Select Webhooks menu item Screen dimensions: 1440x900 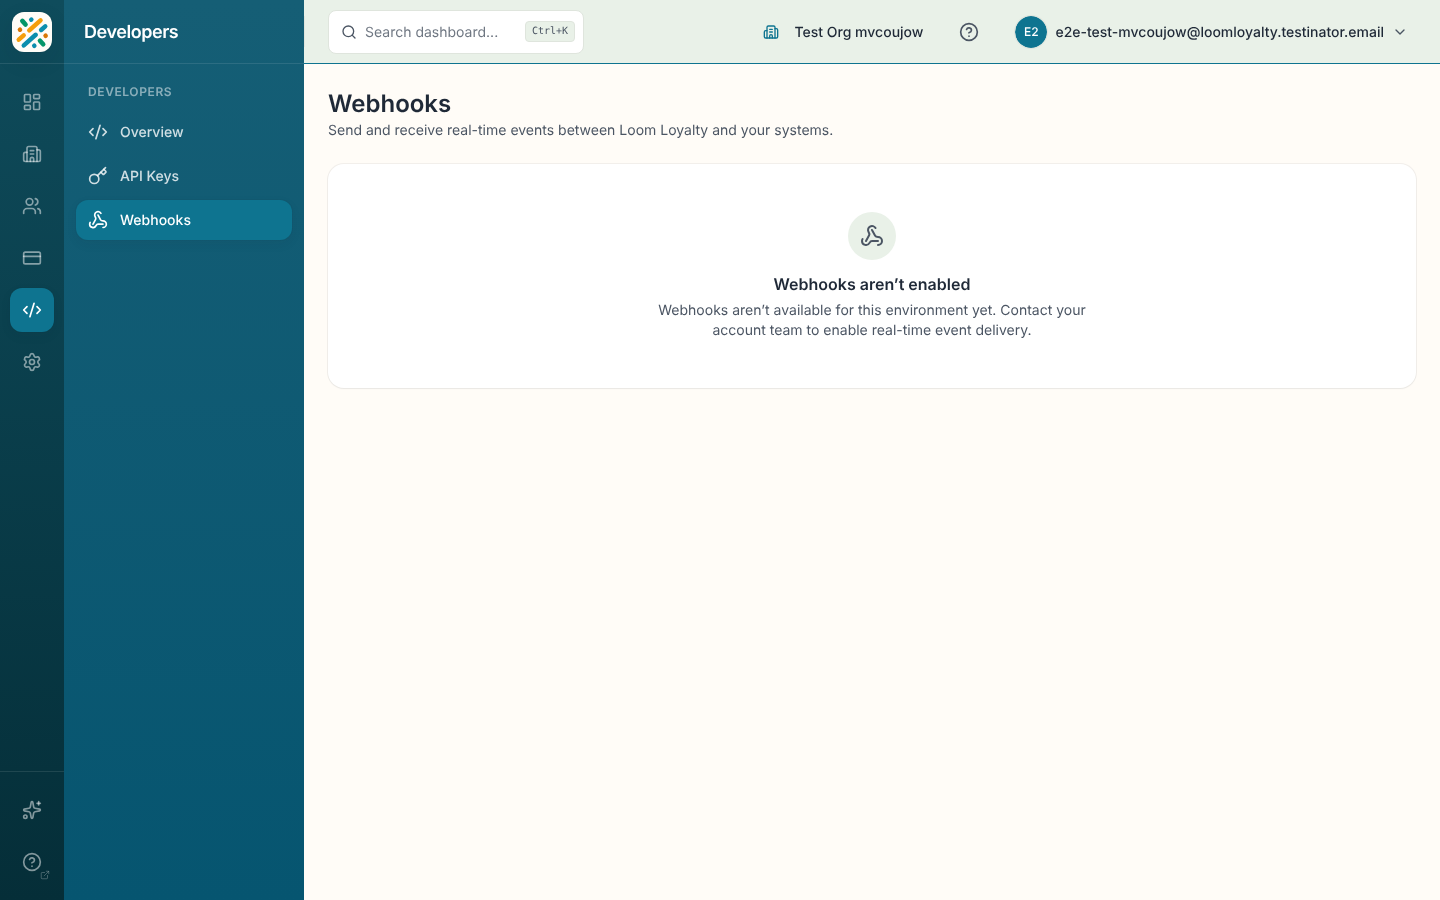click(x=184, y=220)
